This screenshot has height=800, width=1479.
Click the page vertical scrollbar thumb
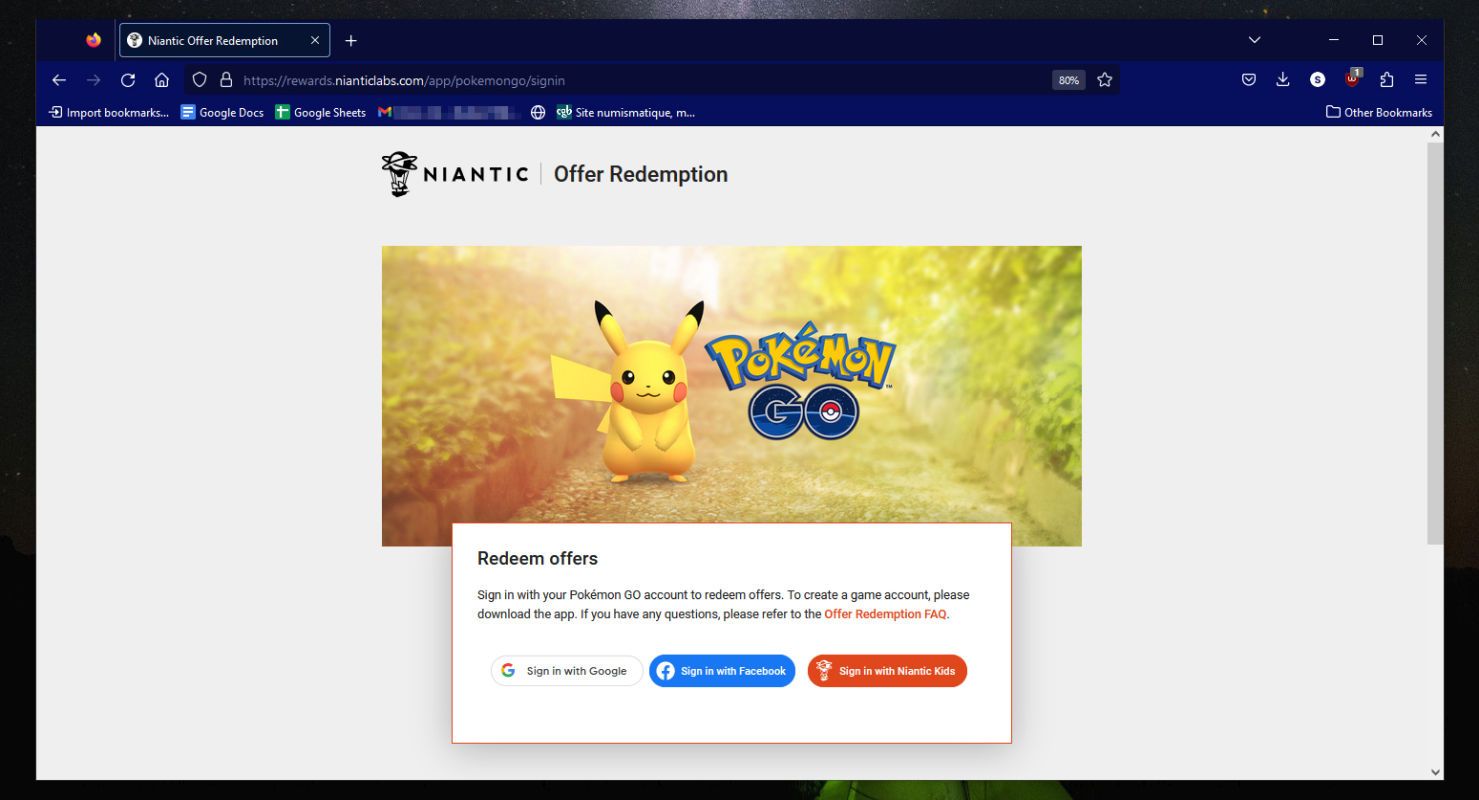point(1436,343)
